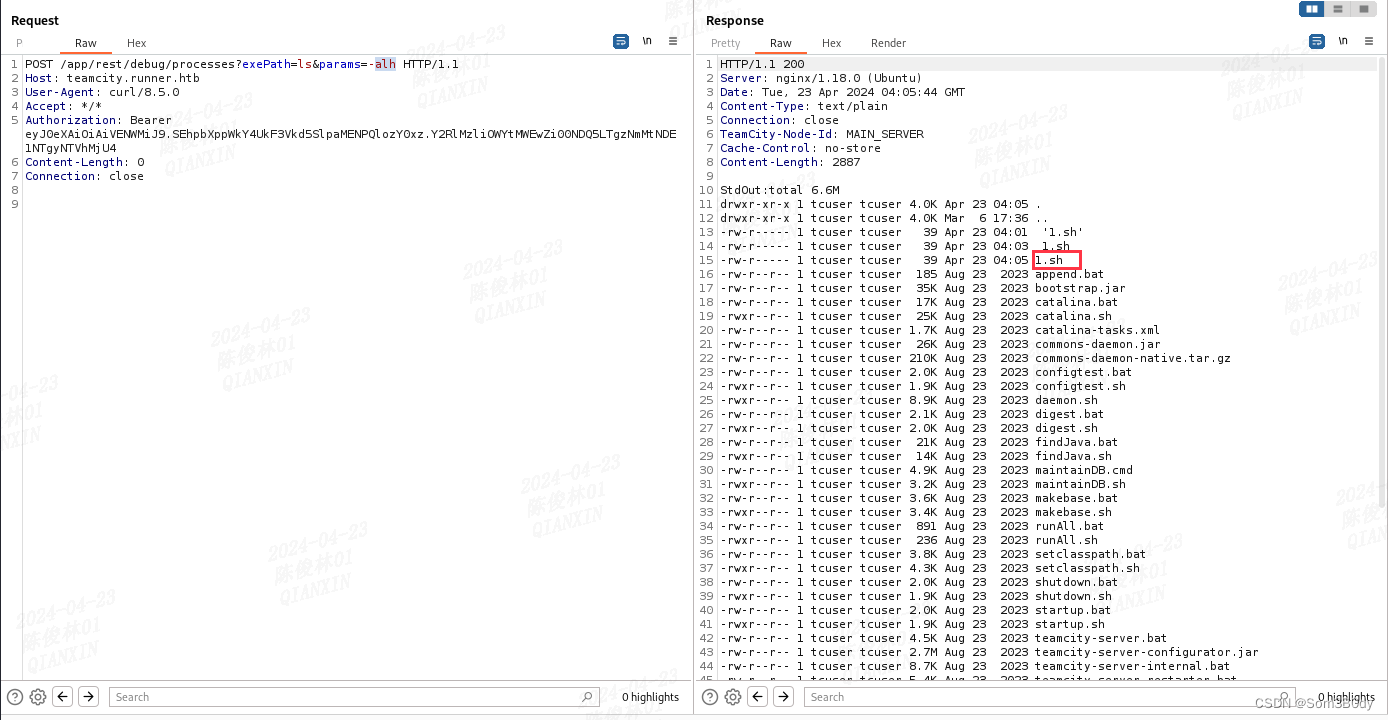The image size is (1388, 720).
Task: Click the 'bootstrap.jar' file entry
Action: tap(1080, 288)
